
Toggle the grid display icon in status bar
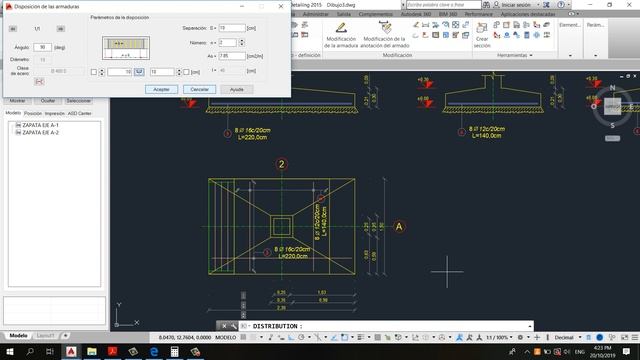[x=244, y=338]
